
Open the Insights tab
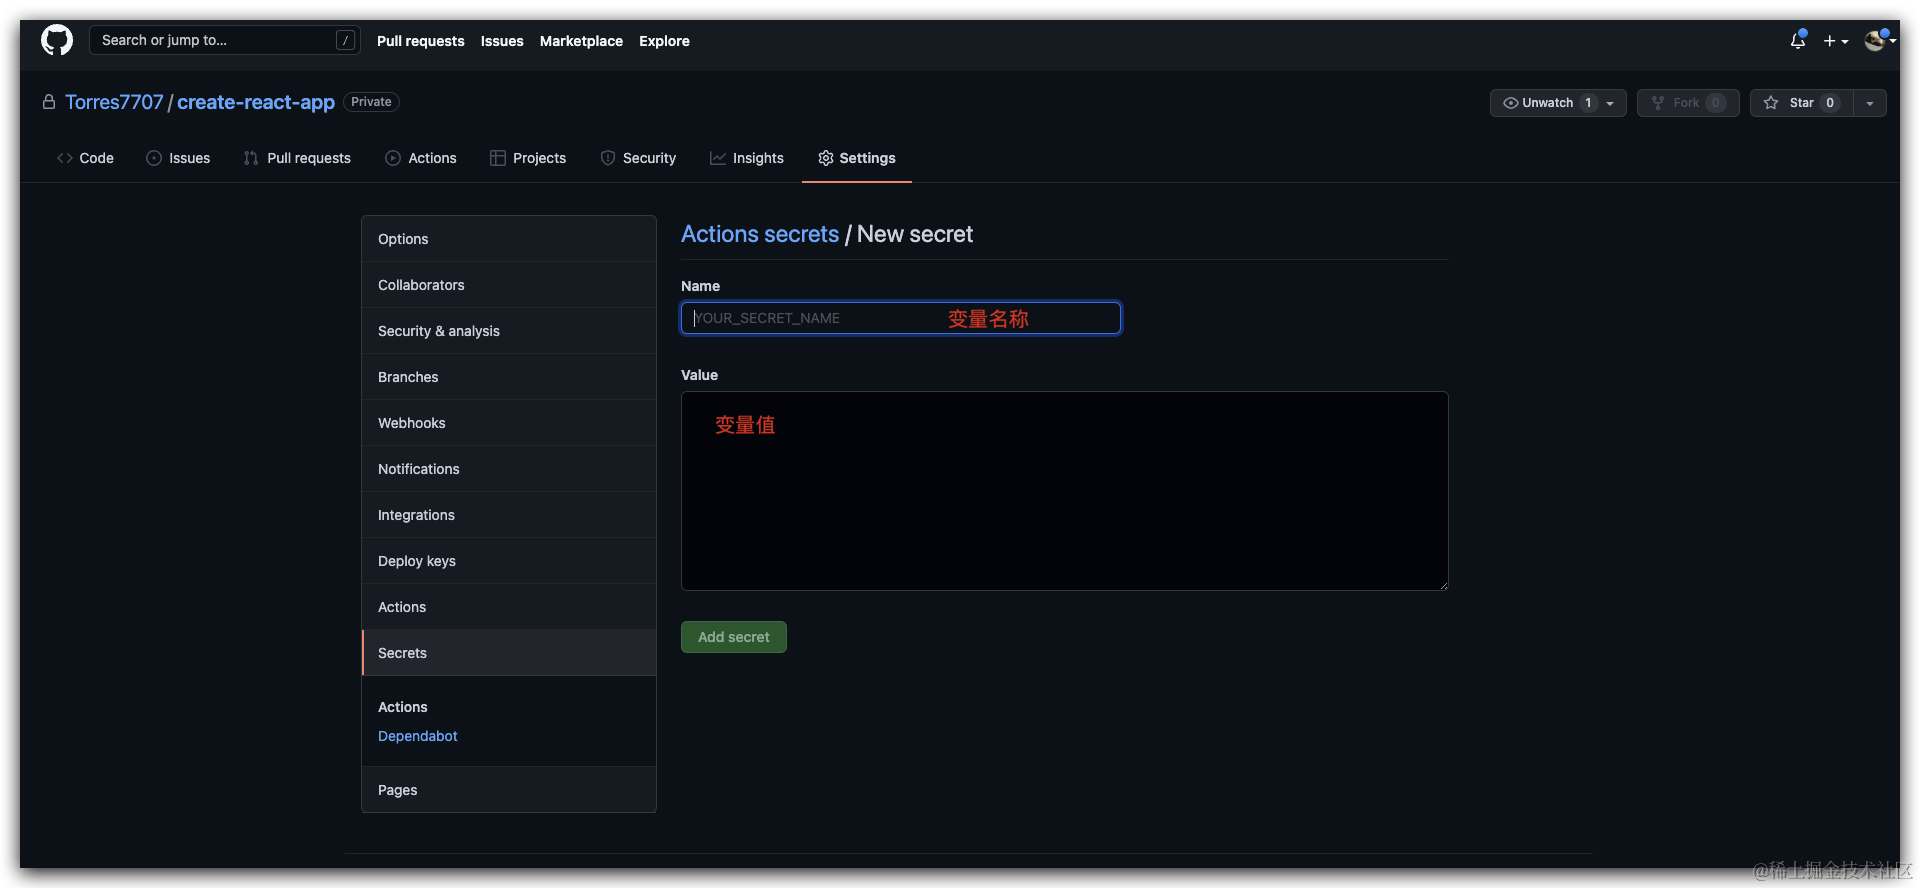tap(747, 158)
